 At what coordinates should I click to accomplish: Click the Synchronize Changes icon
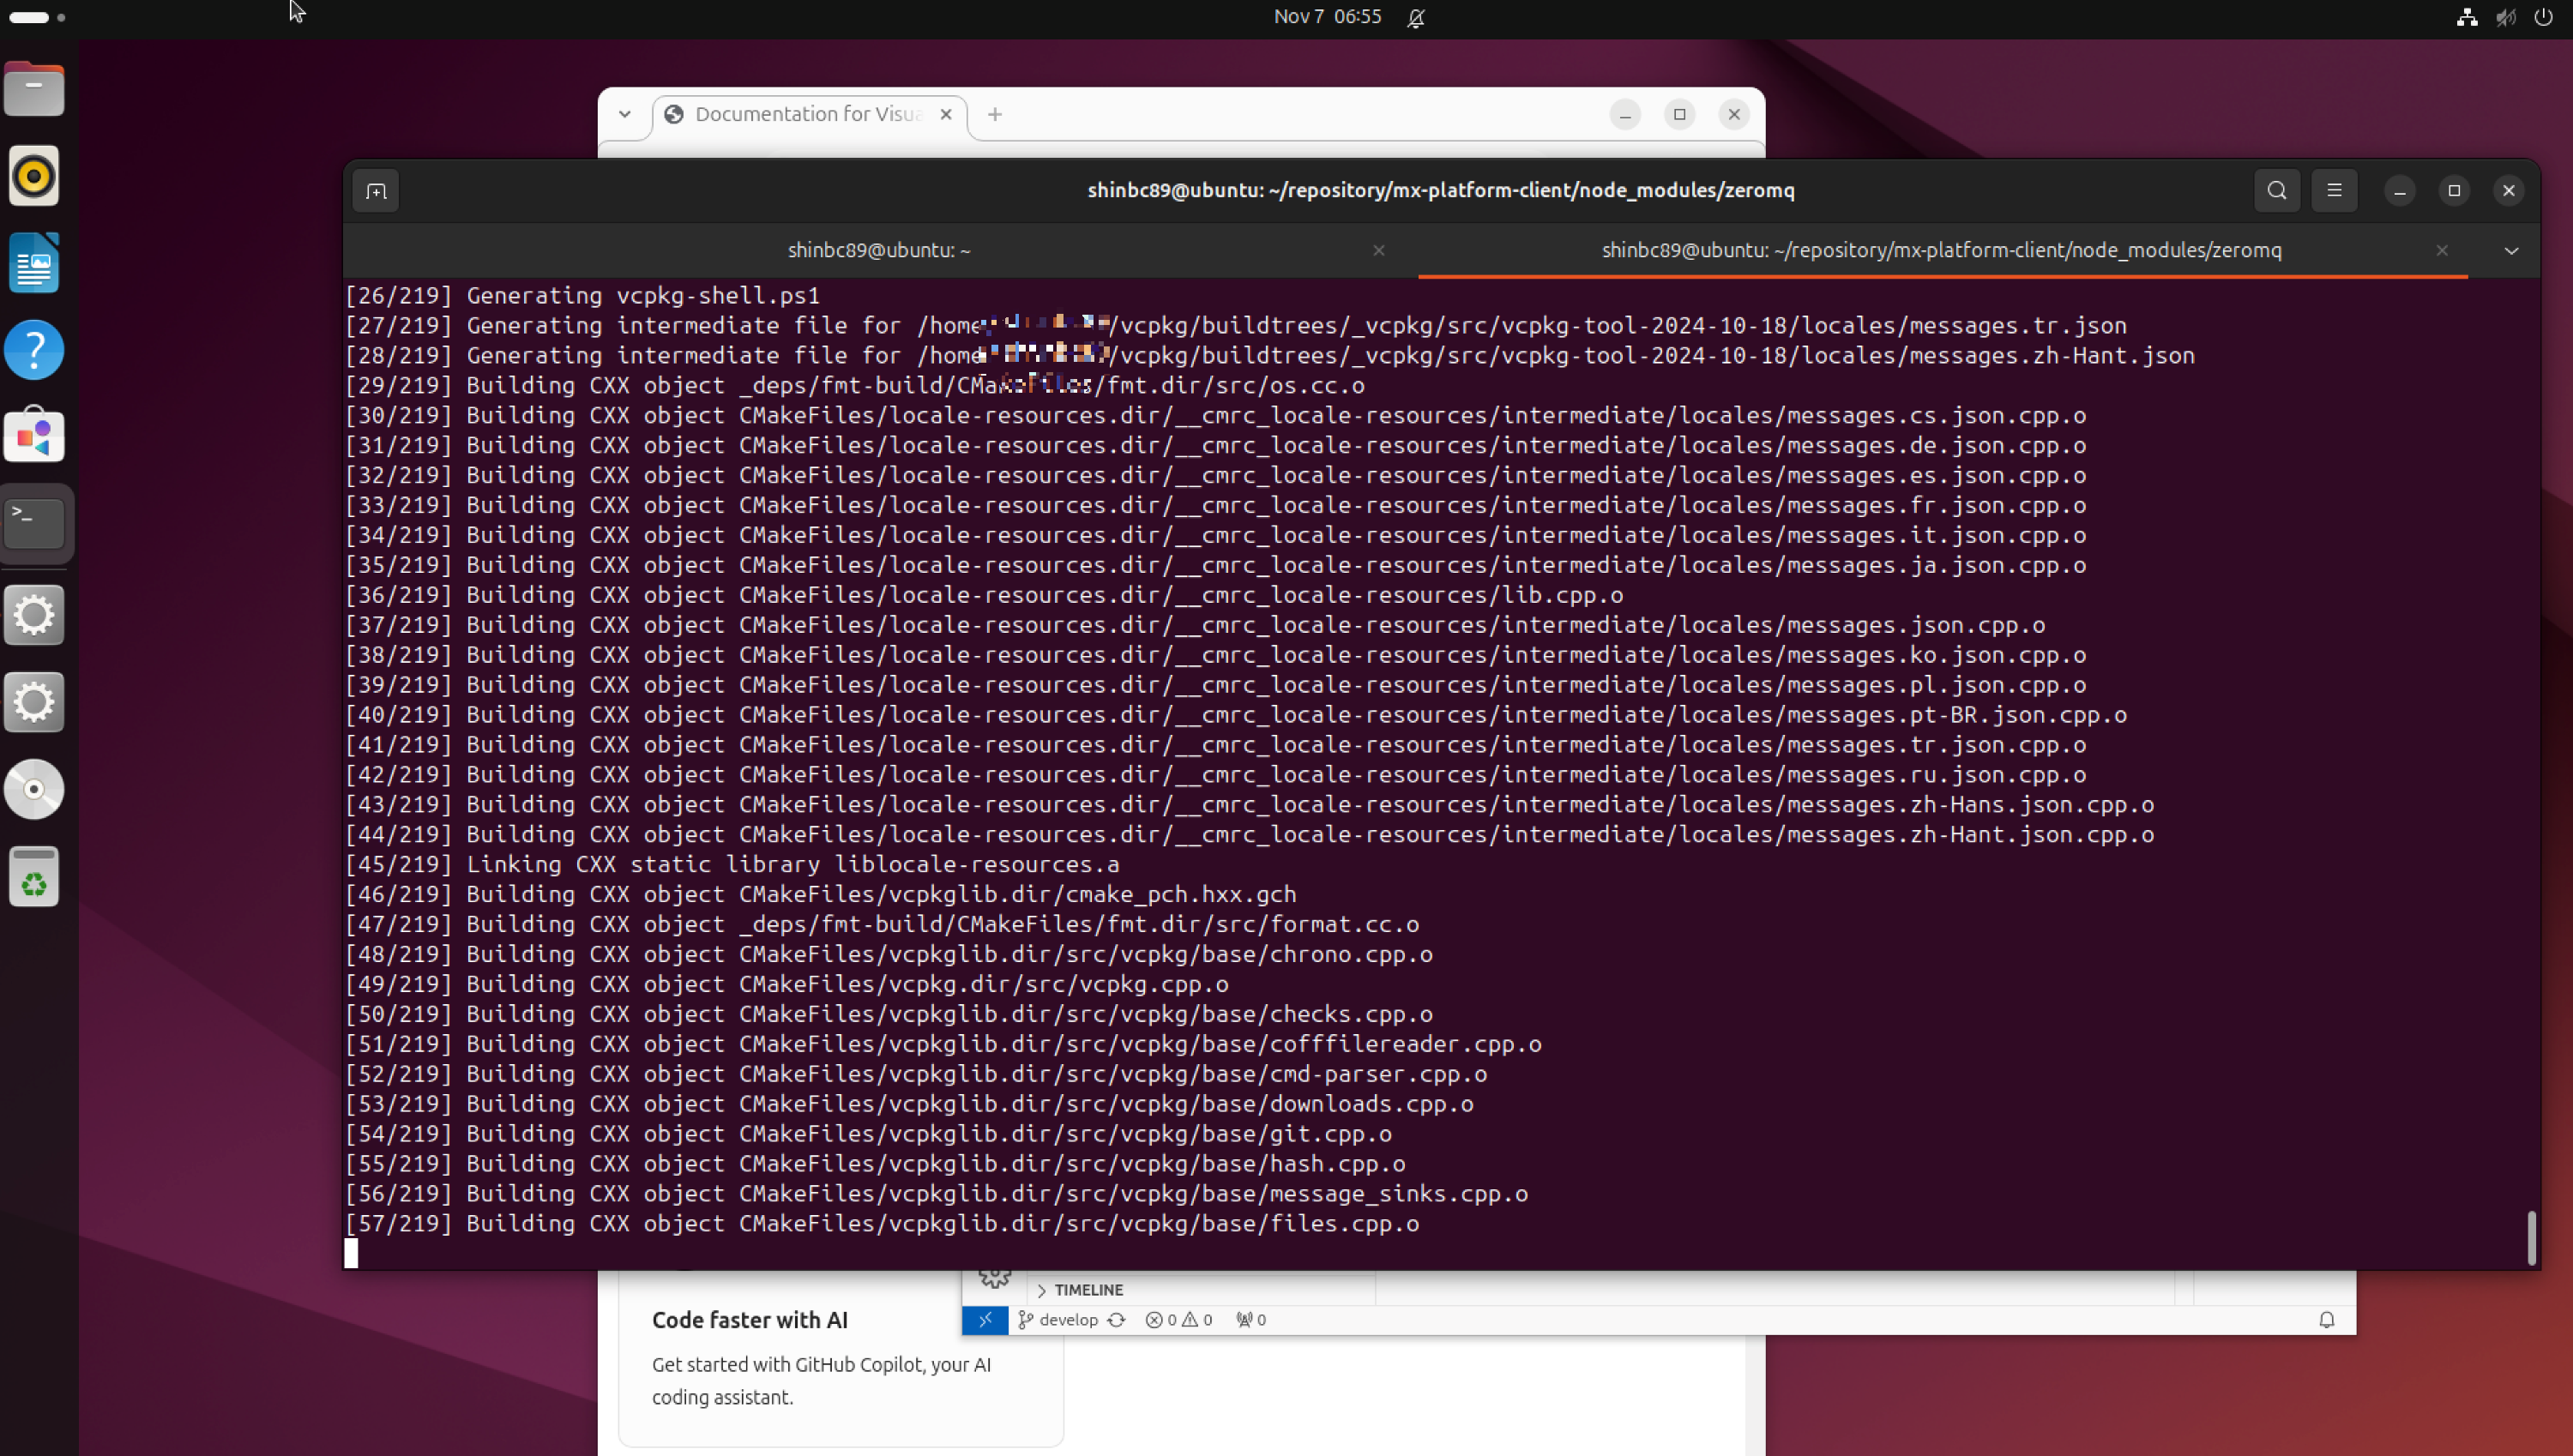pos(1117,1320)
